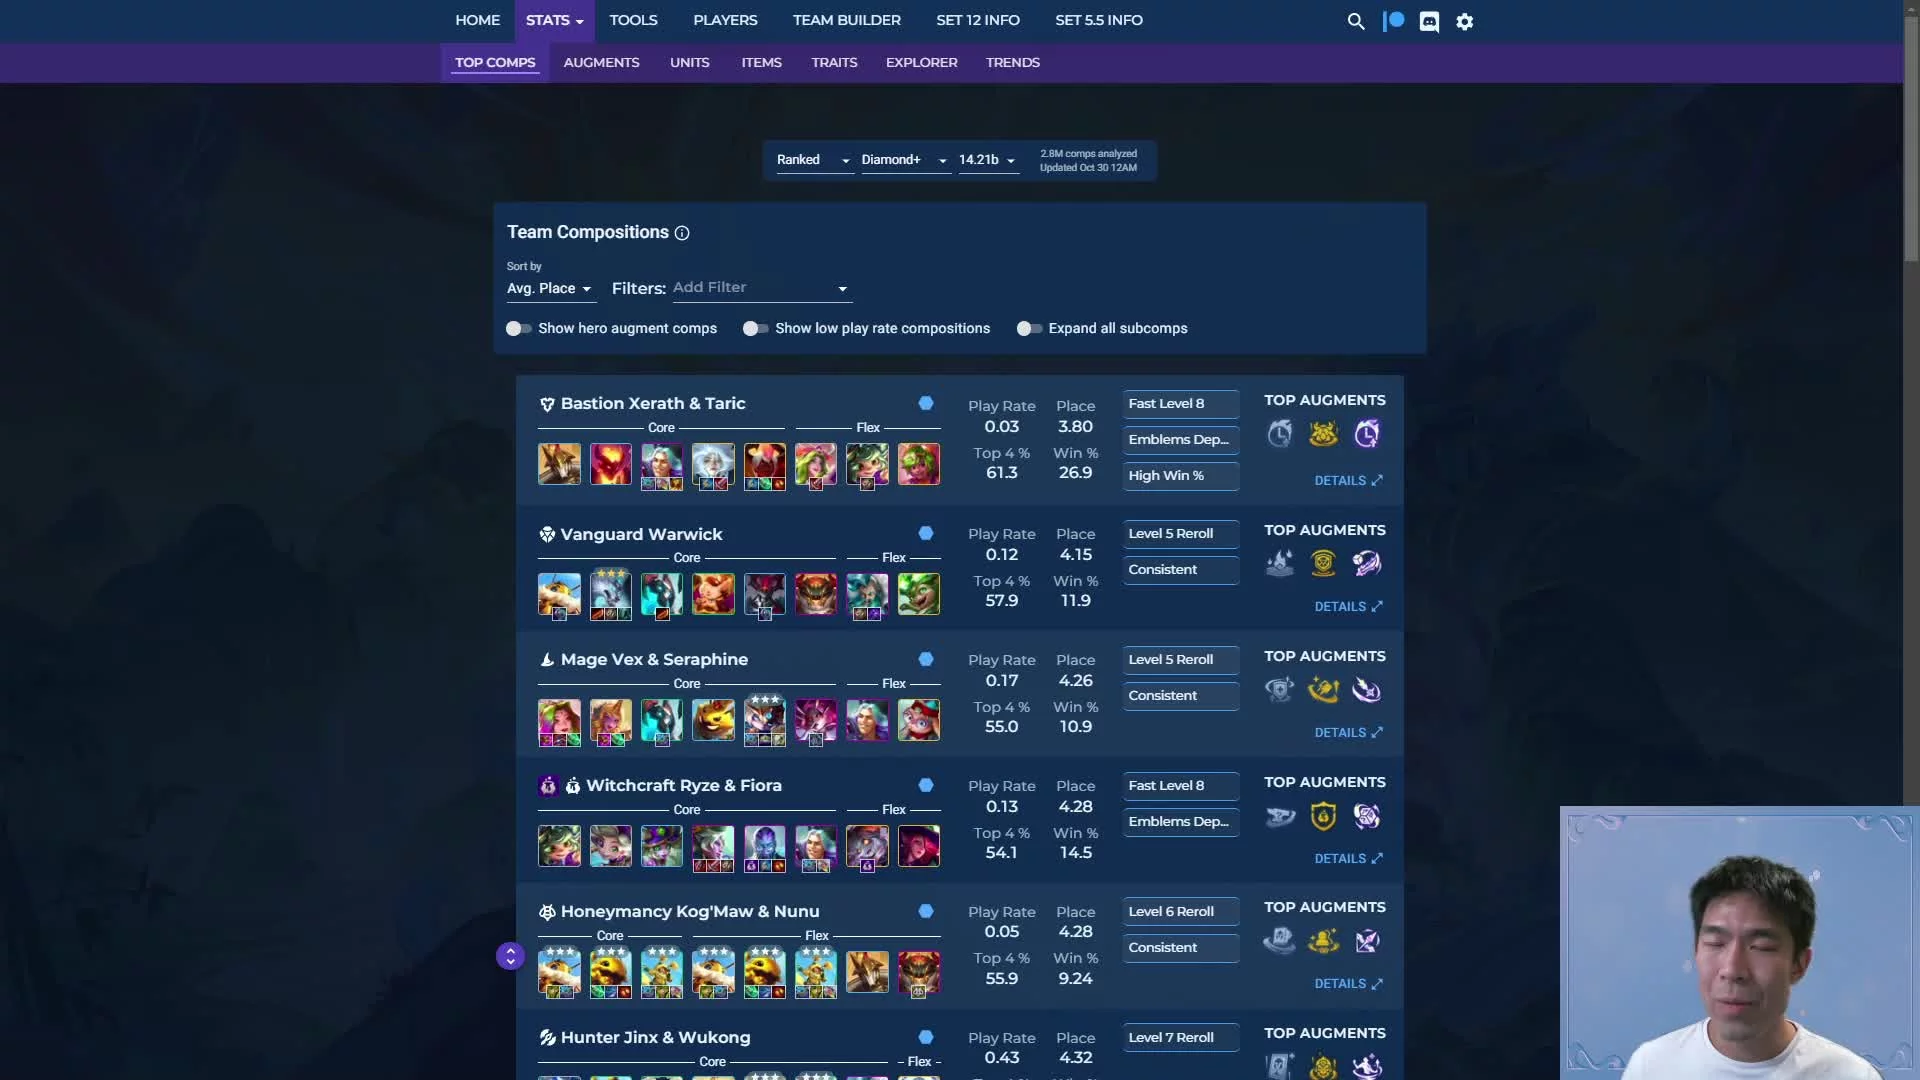Open TEAM BUILDER in the top navigation
The height and width of the screenshot is (1080, 1920).
846,21
